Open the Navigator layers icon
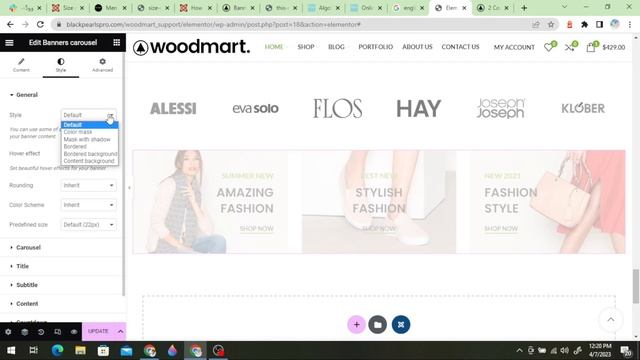Viewport: 640px width, 360px height. [x=24, y=332]
